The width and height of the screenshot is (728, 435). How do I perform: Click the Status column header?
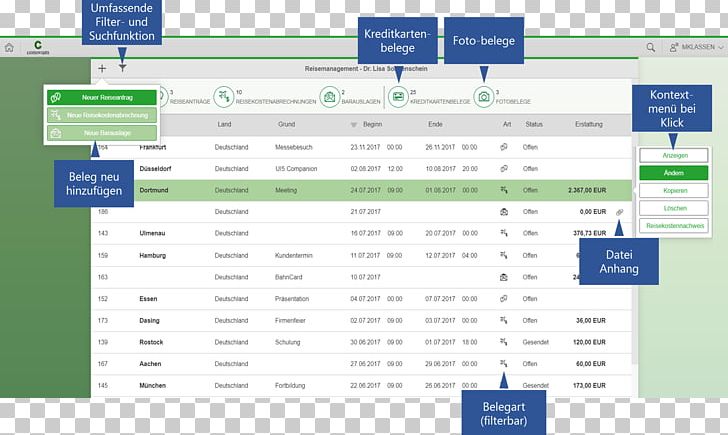tap(534, 124)
